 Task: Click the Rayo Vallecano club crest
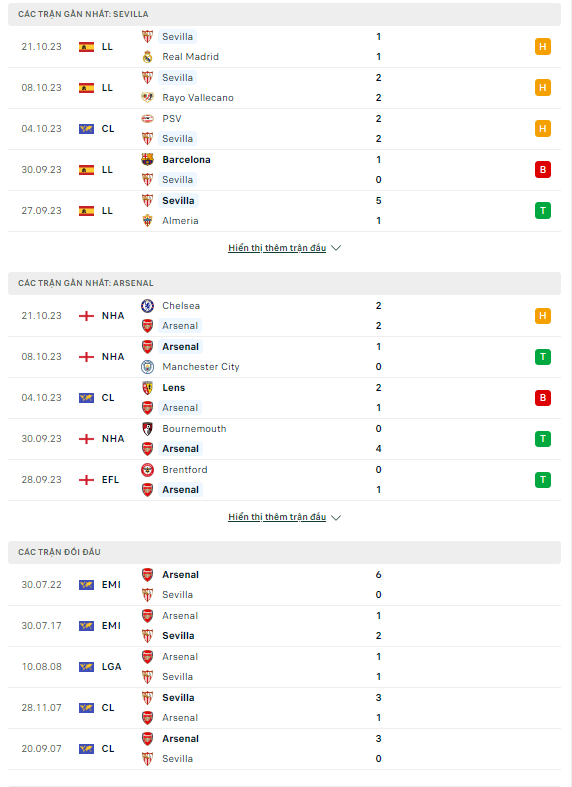point(147,97)
